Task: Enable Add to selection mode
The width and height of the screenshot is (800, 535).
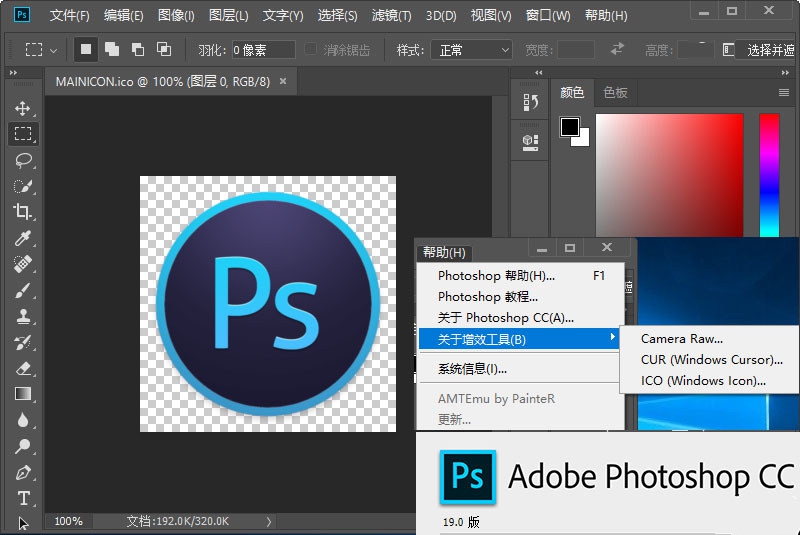Action: [112, 49]
